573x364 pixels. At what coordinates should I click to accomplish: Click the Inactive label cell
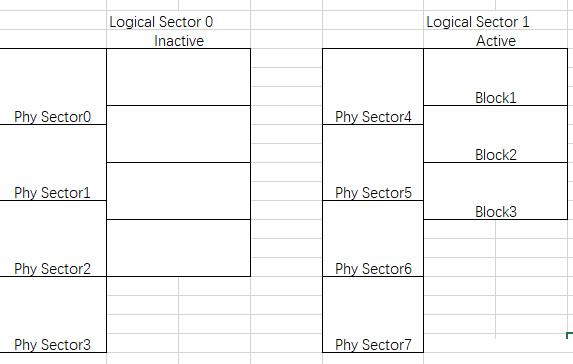point(179,41)
